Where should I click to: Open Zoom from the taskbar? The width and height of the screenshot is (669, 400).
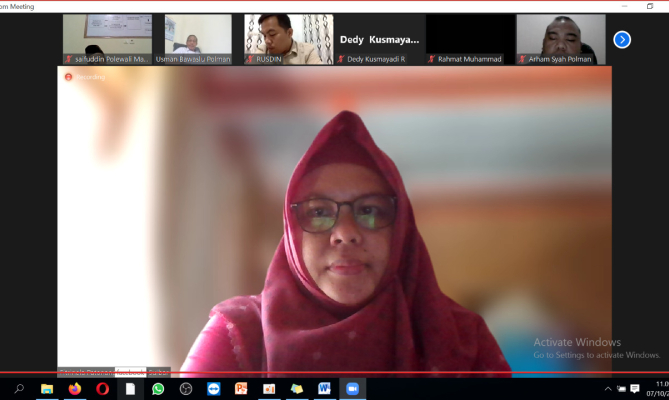tap(352, 388)
